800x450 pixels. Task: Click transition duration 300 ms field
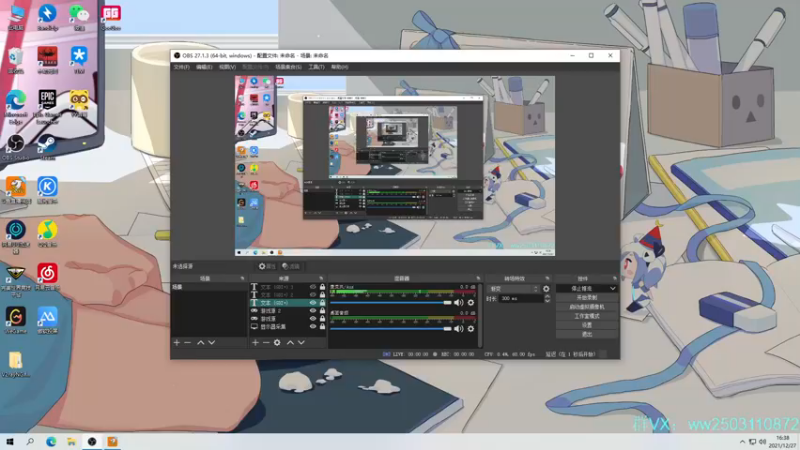tap(520, 298)
